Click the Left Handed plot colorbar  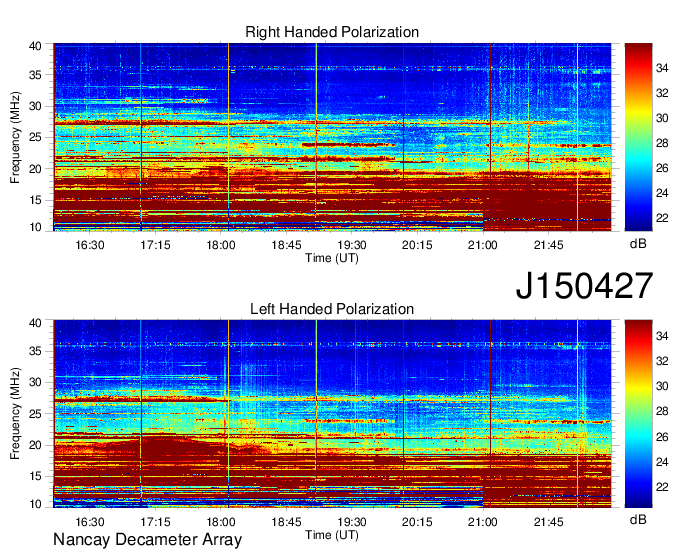pos(638,413)
